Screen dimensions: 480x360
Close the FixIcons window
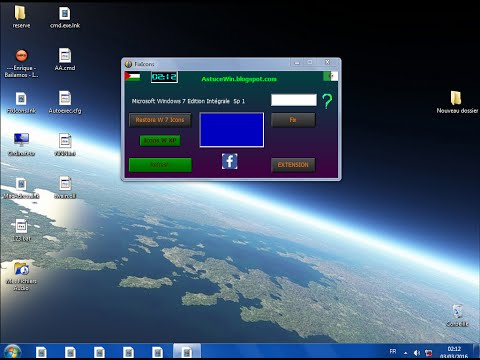327,62
